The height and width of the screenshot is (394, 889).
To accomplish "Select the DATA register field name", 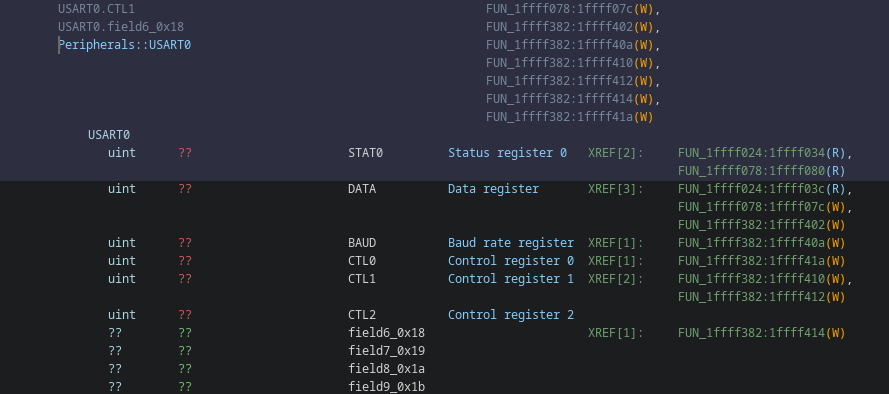I will 362,189.
